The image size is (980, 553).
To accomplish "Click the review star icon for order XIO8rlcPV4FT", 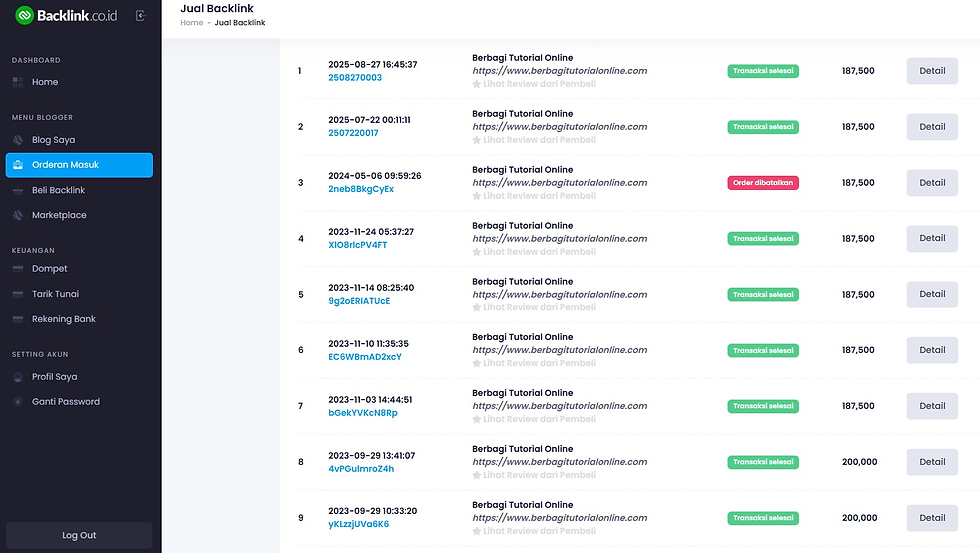I will [x=477, y=252].
